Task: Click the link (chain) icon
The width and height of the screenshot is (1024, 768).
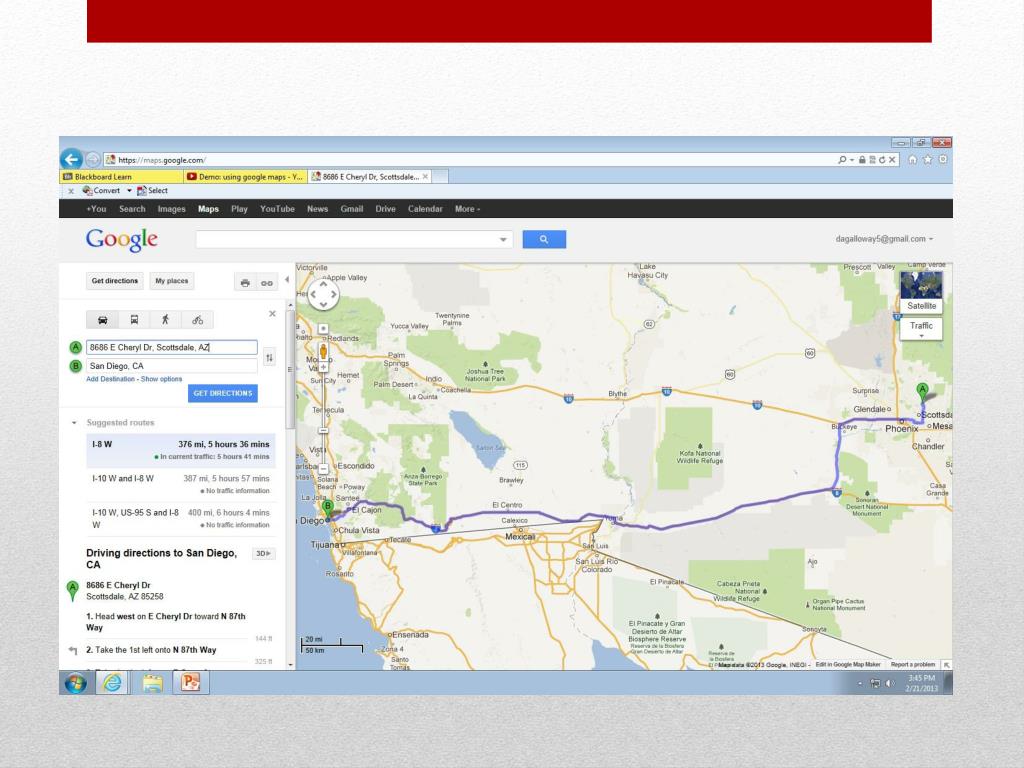Action: [x=267, y=283]
